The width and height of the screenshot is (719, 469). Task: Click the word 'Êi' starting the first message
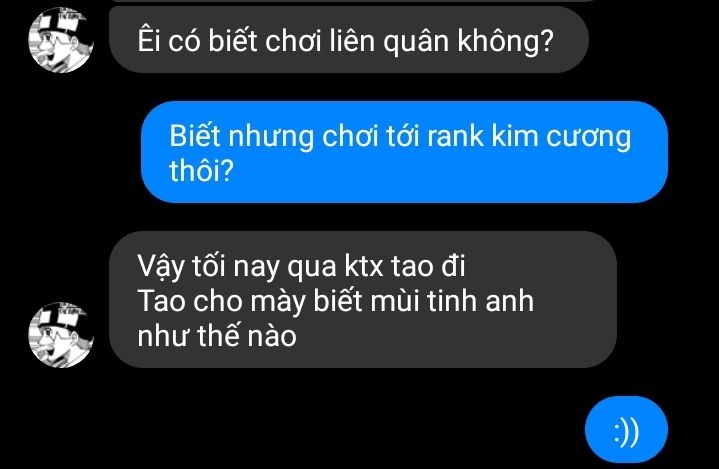(149, 39)
